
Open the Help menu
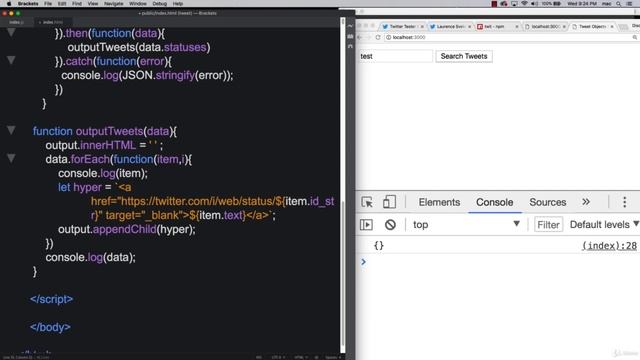coord(178,4)
